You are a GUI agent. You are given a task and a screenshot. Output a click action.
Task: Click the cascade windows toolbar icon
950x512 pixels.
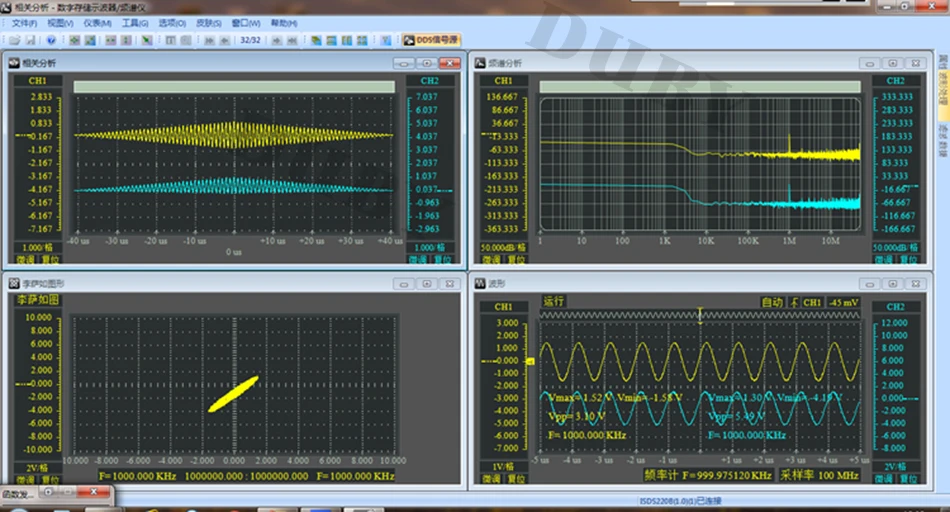coord(316,40)
